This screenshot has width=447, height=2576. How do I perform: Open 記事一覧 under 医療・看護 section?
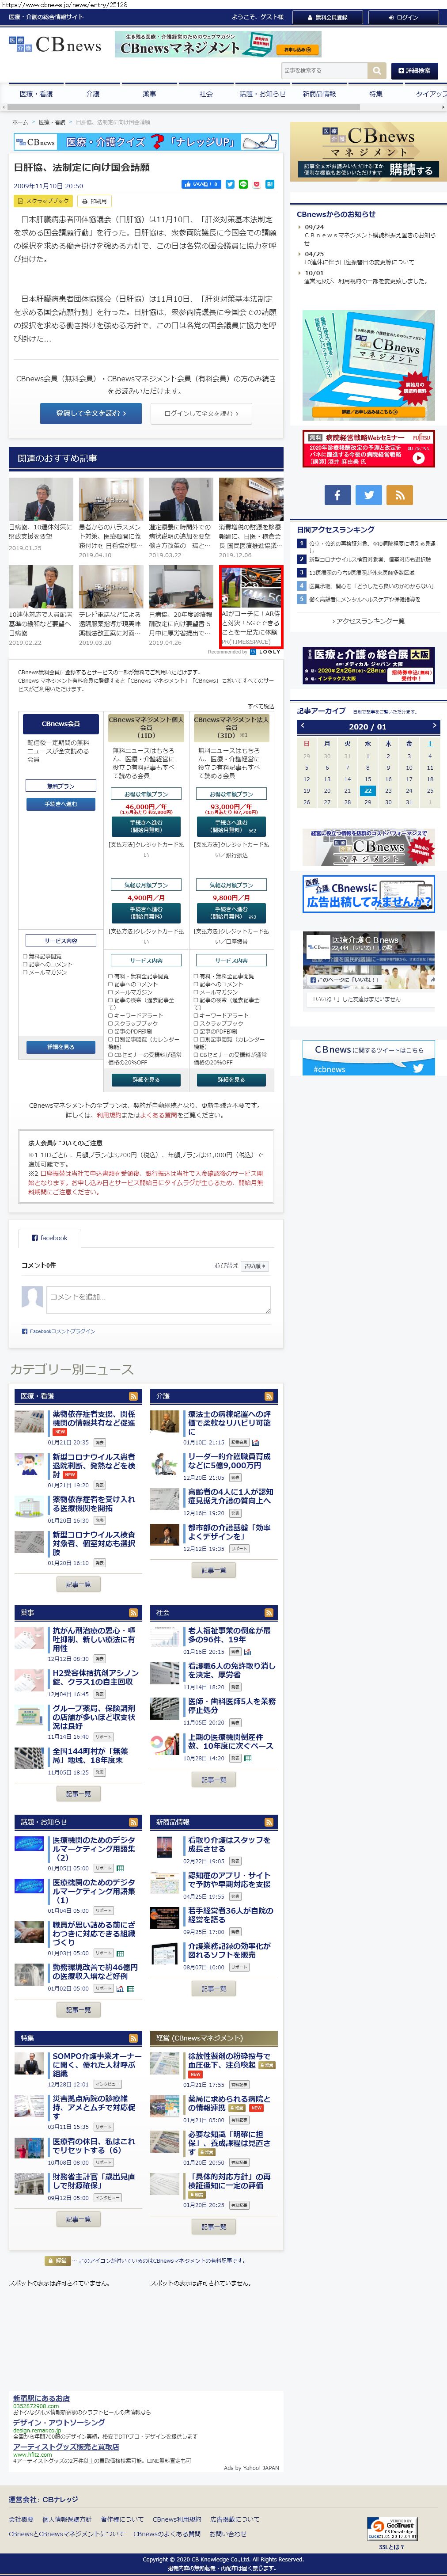(x=78, y=1584)
